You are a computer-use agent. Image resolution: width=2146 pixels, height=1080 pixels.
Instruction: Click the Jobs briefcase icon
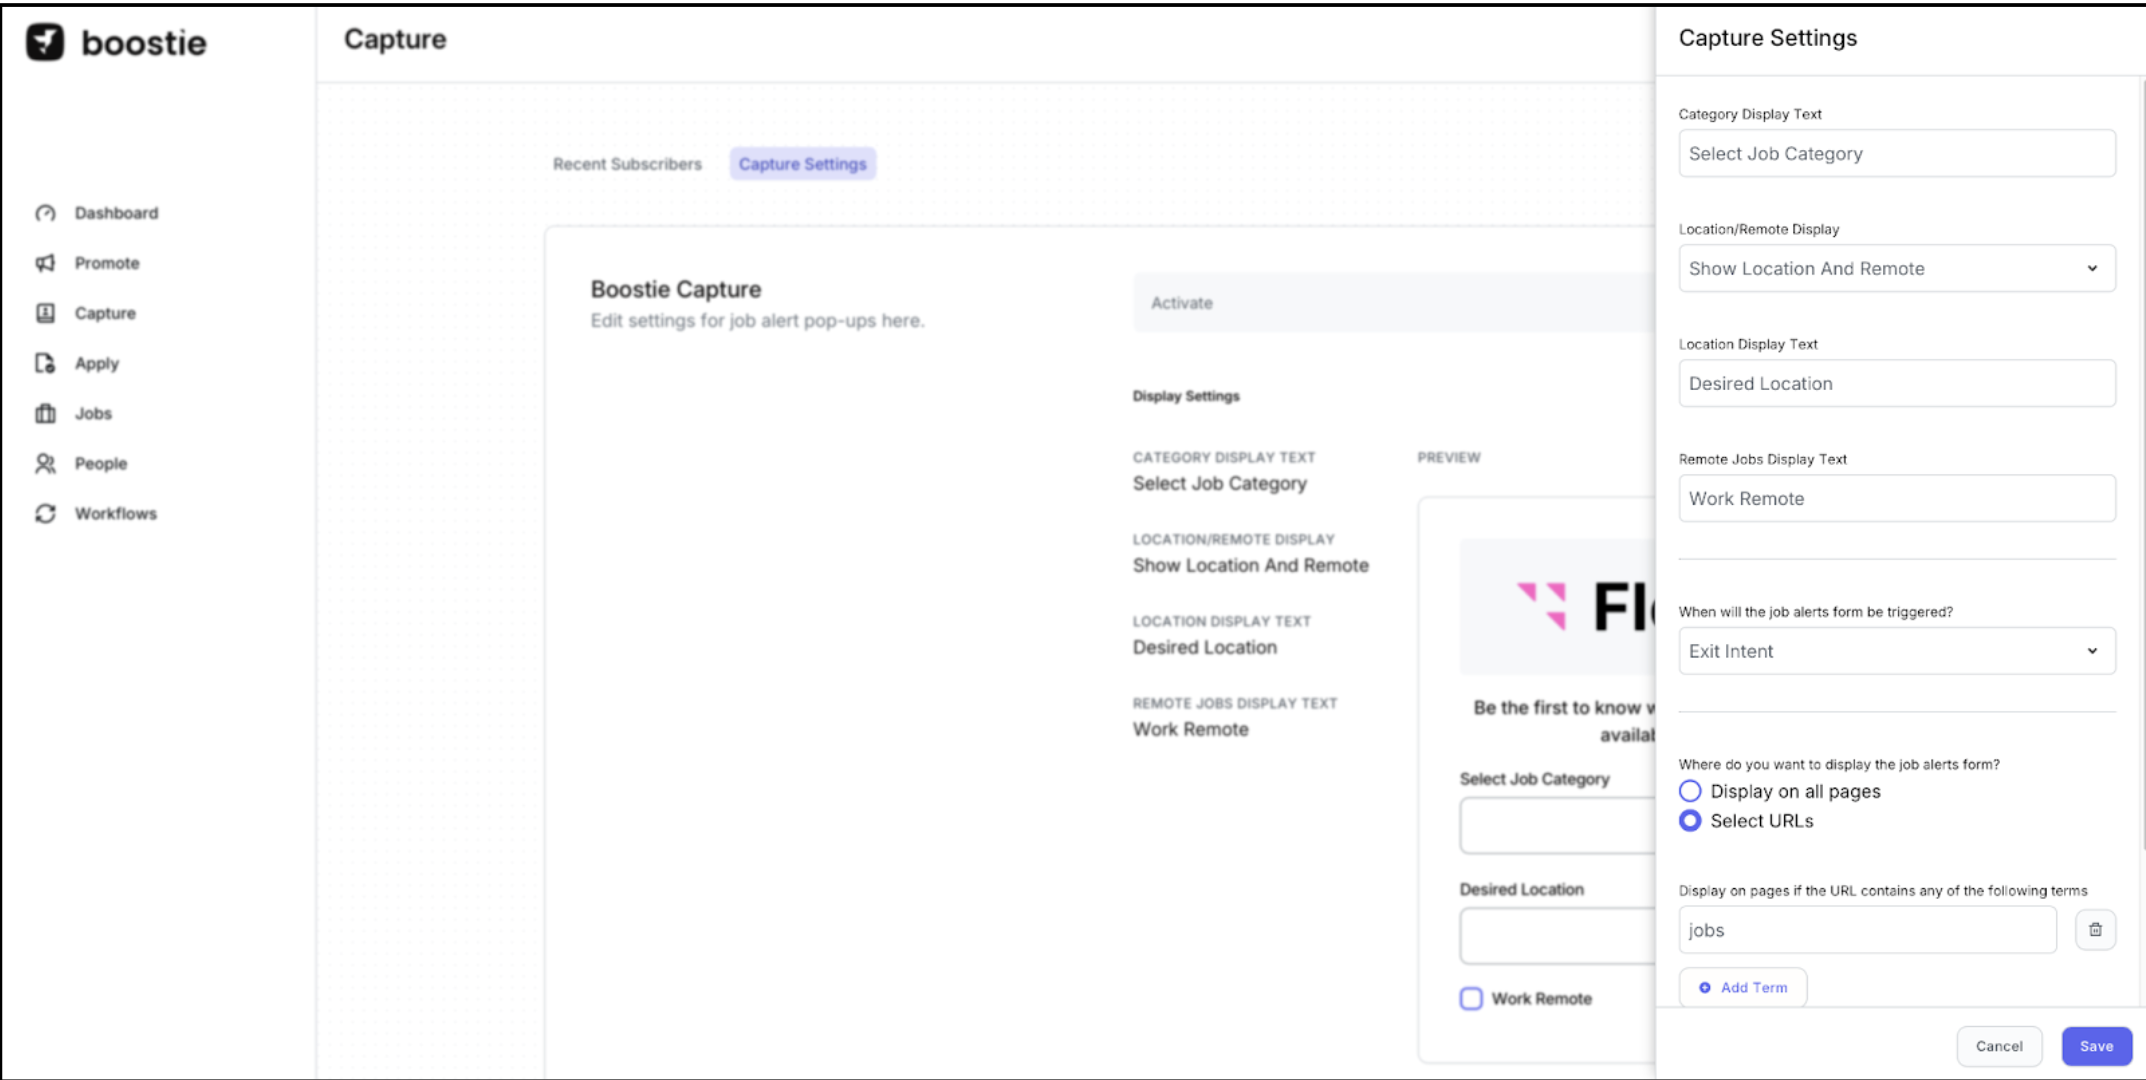point(45,413)
